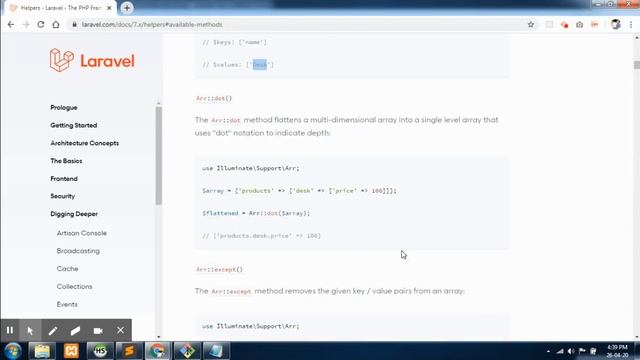
Task: Click the sidebar navigation scrollbar
Action: click(158, 155)
